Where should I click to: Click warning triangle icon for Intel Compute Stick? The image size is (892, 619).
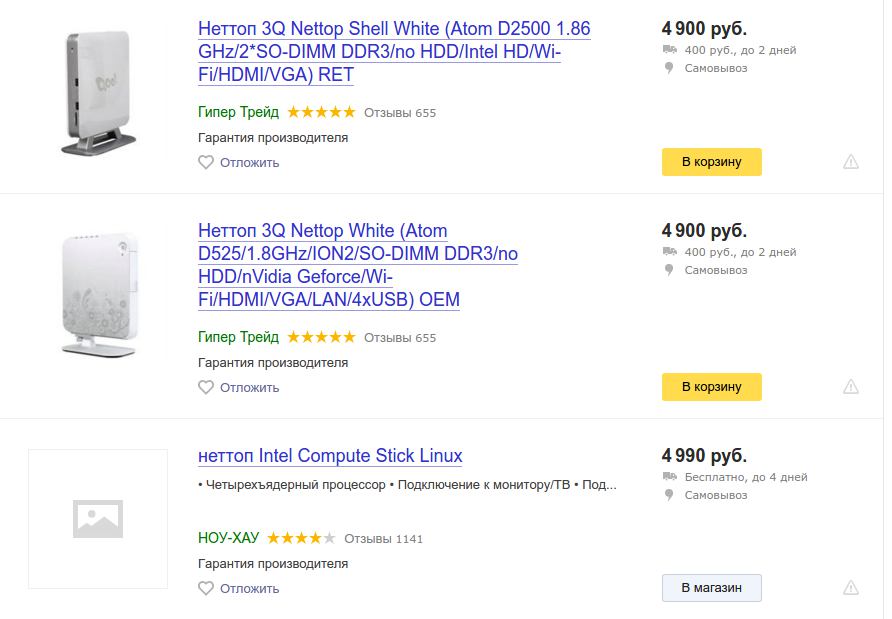pyautogui.click(x=851, y=588)
